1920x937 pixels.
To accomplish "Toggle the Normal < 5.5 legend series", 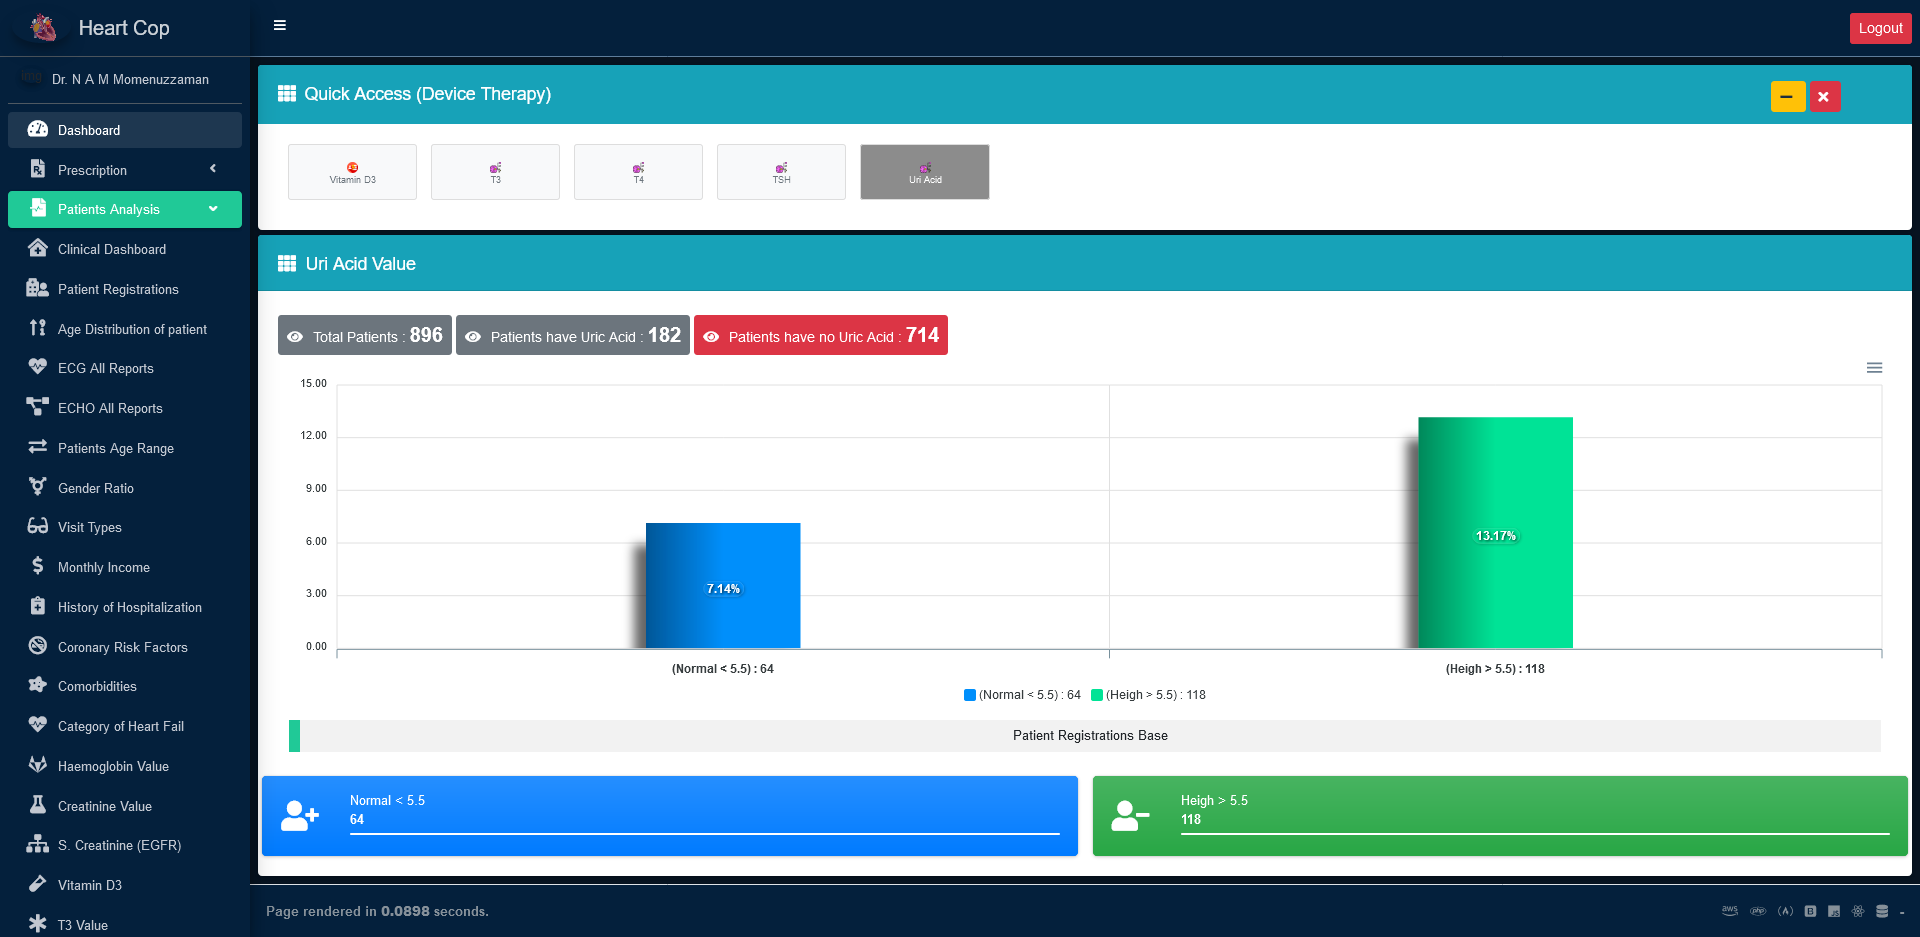I will pyautogui.click(x=1022, y=695).
